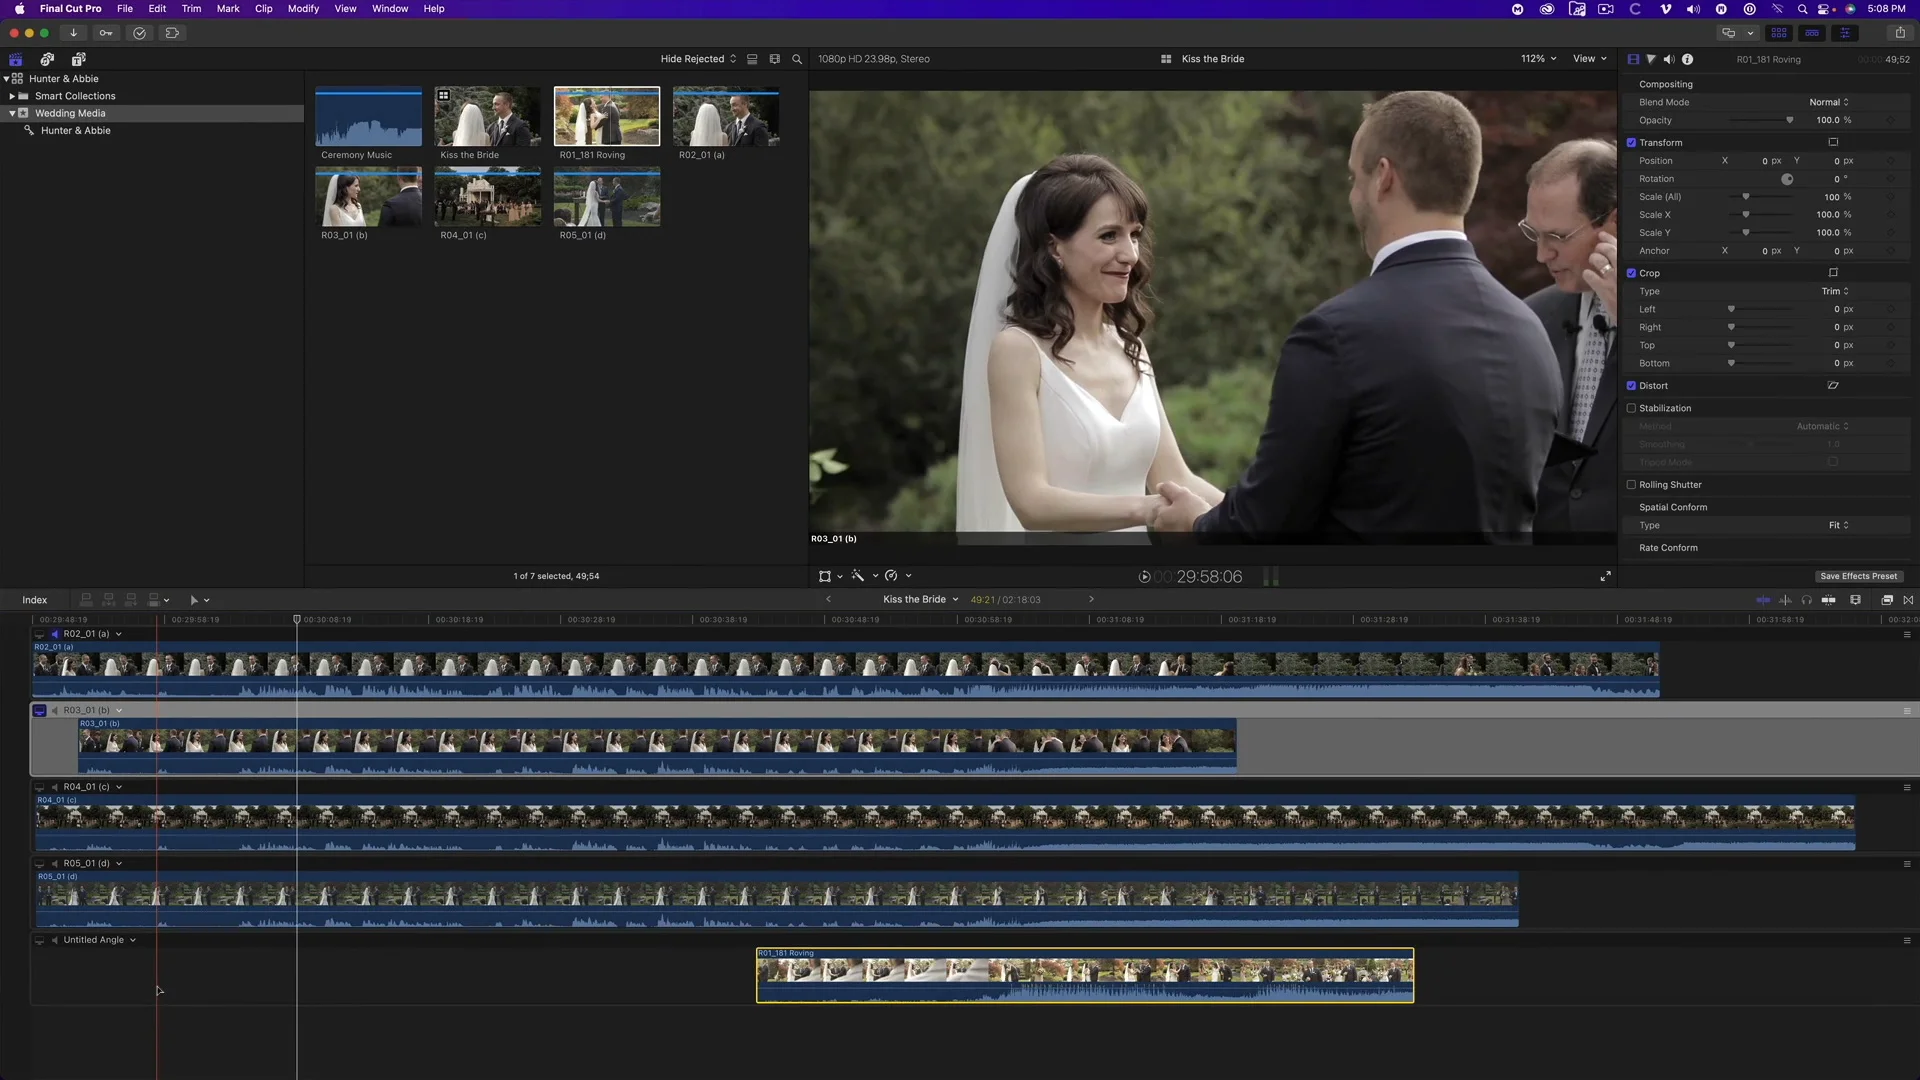The height and width of the screenshot is (1080, 1920).
Task: Adjust the Opacity slider
Action: pos(1789,120)
